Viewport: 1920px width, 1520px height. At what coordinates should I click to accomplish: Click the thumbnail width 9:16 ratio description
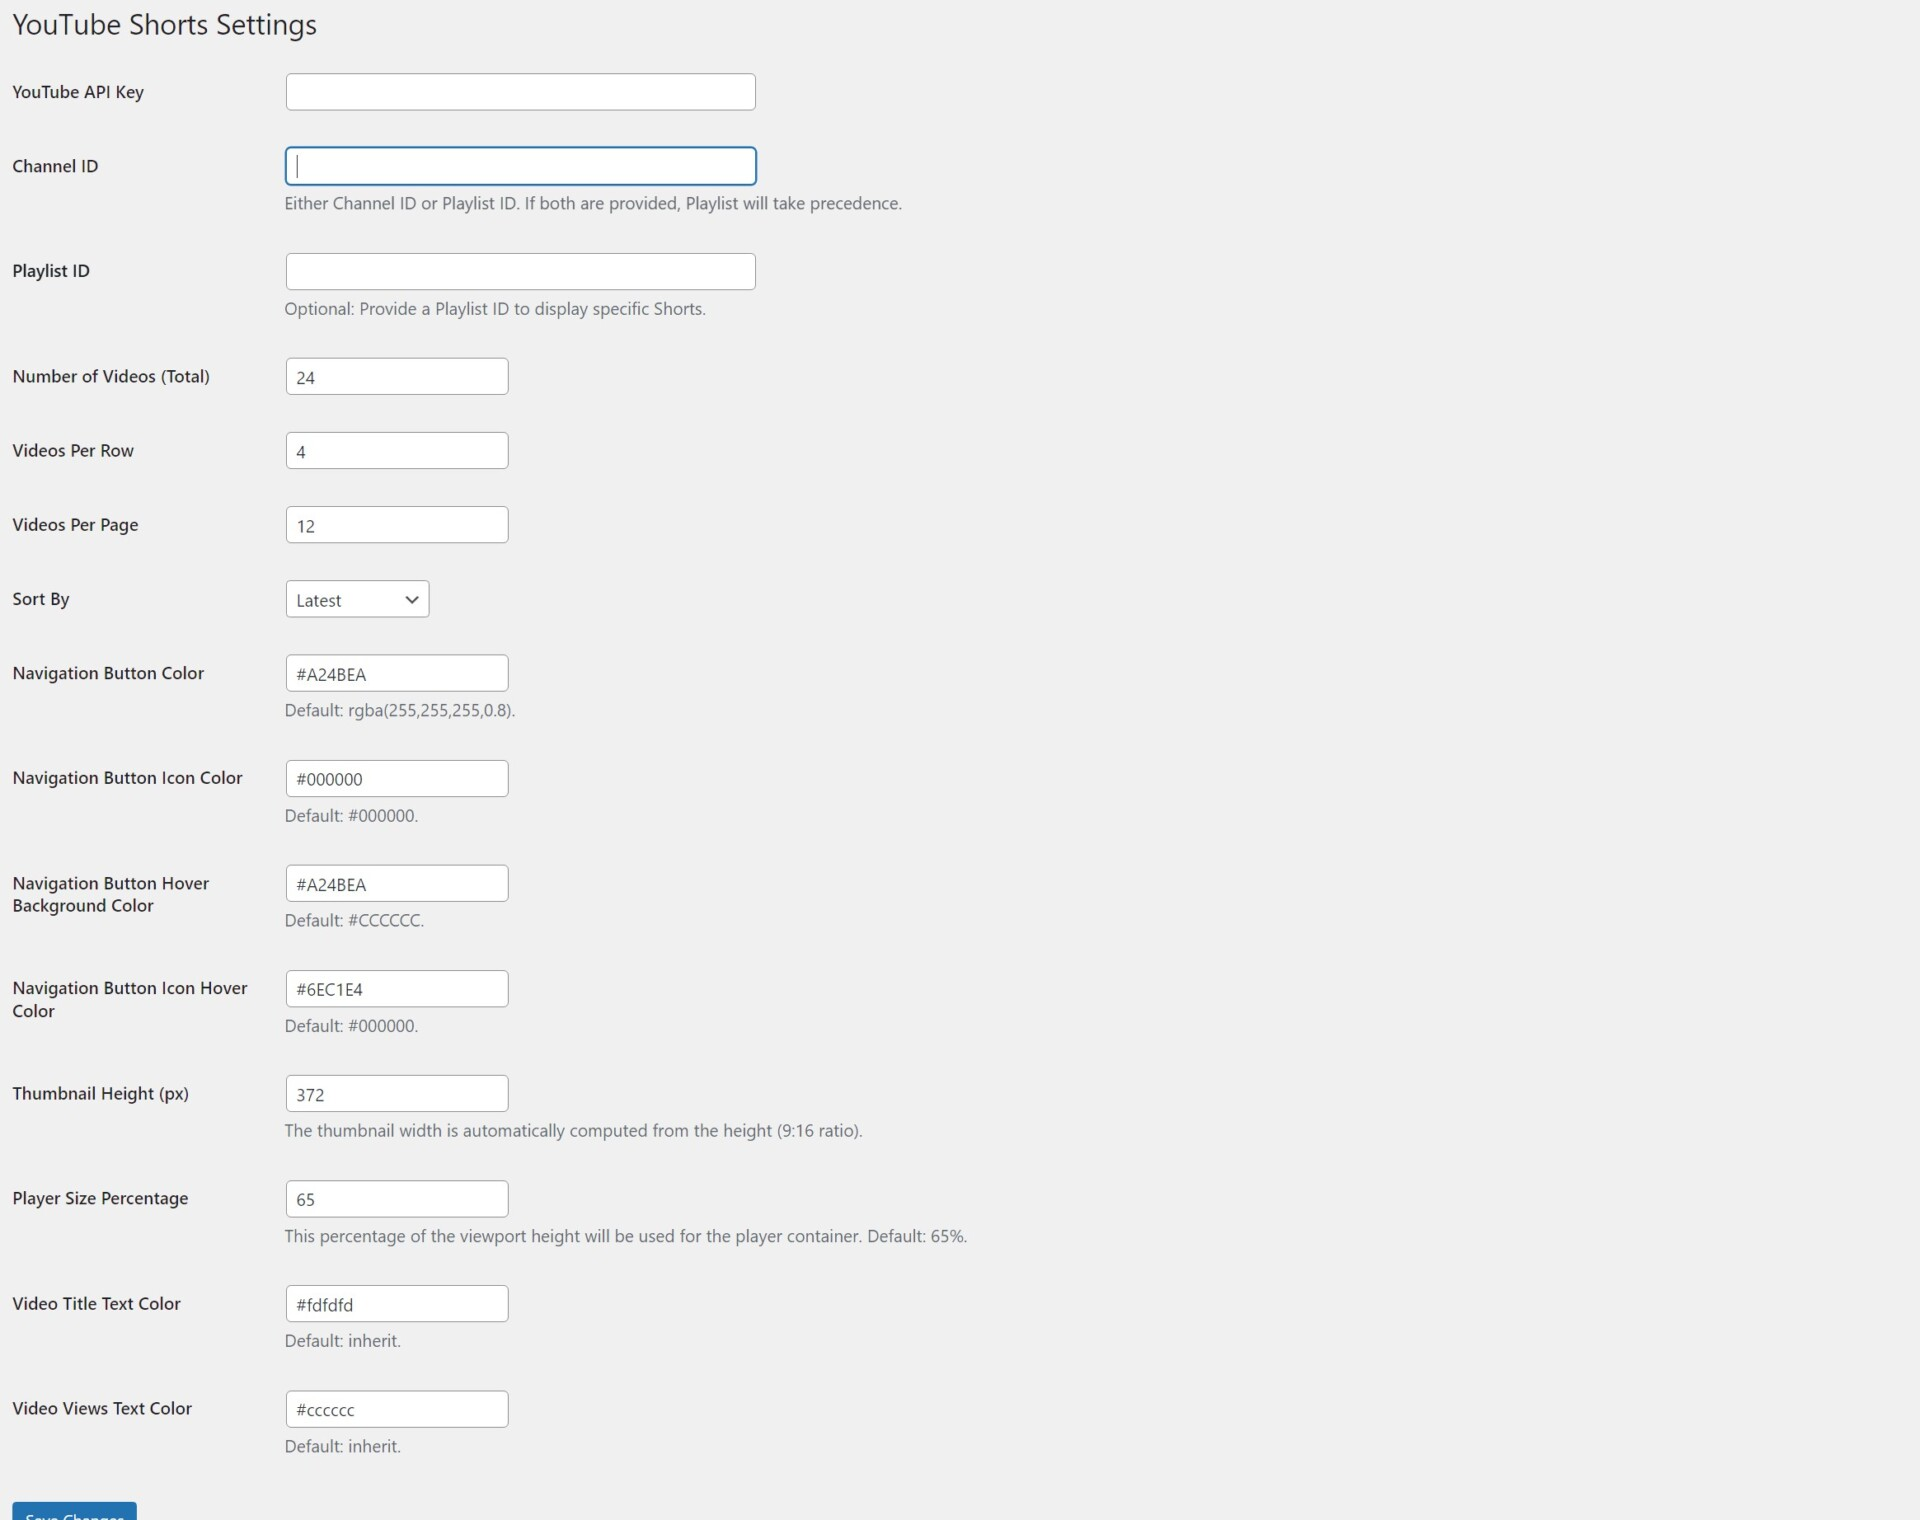tap(573, 1131)
